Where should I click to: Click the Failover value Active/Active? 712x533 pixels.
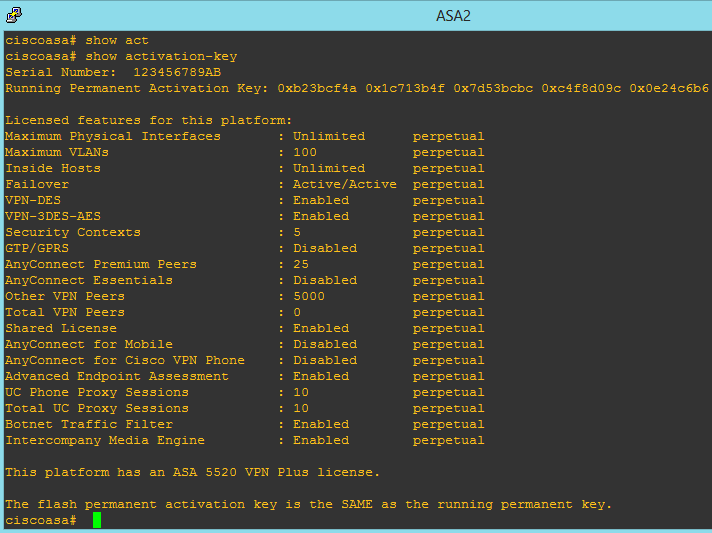coord(345,184)
